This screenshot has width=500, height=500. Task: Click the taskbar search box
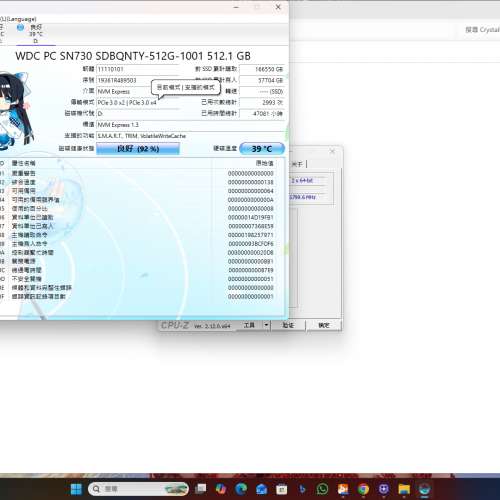point(138,489)
